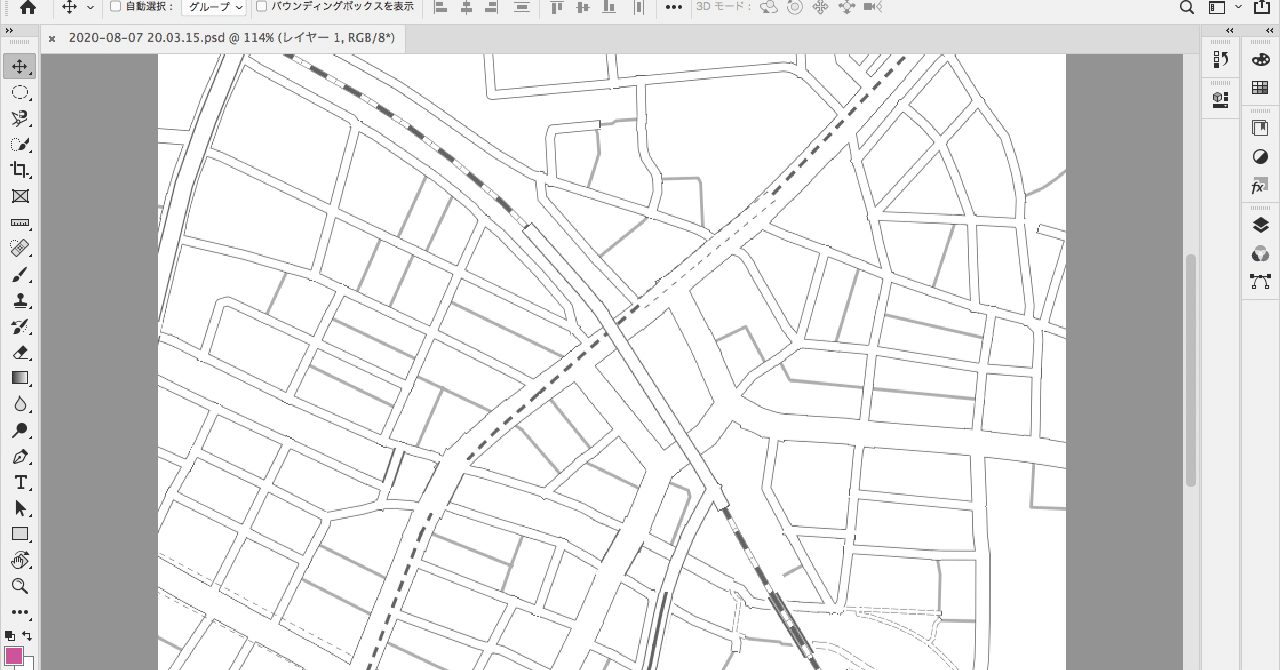Select the Rectangle shape tool

19,534
